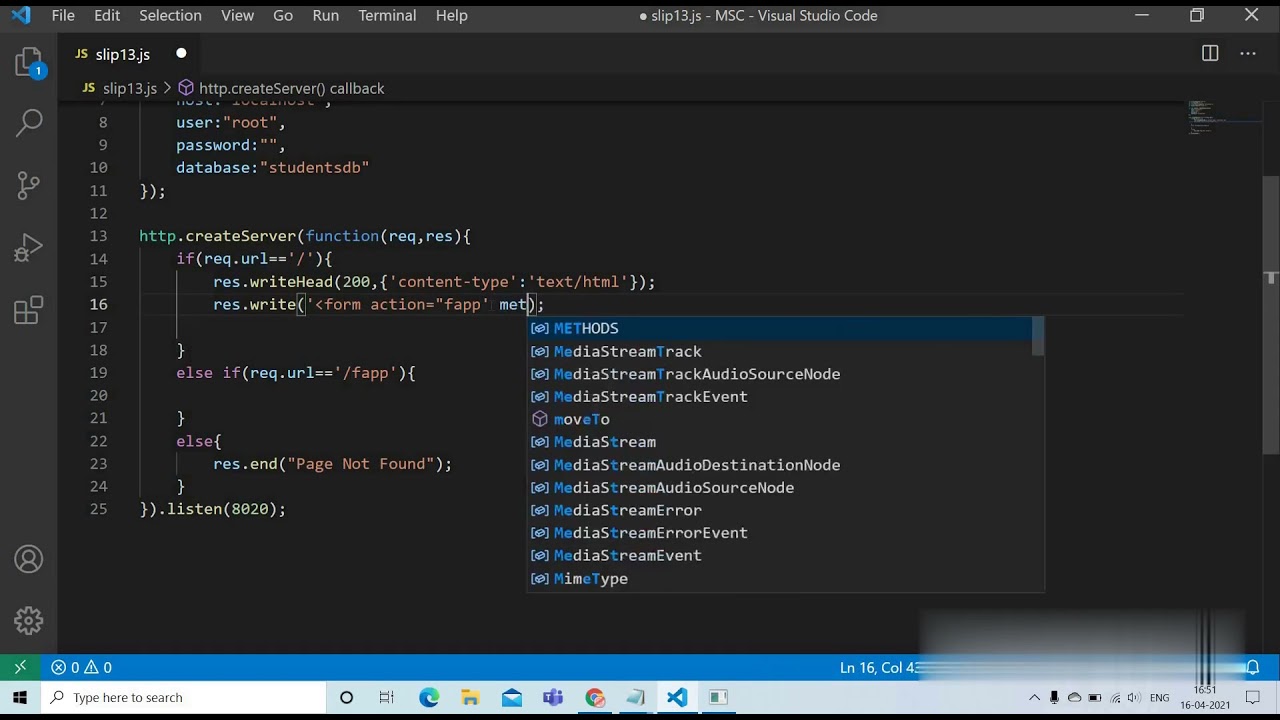
Task: Open the Search view in activity bar
Action: pyautogui.click(x=28, y=123)
